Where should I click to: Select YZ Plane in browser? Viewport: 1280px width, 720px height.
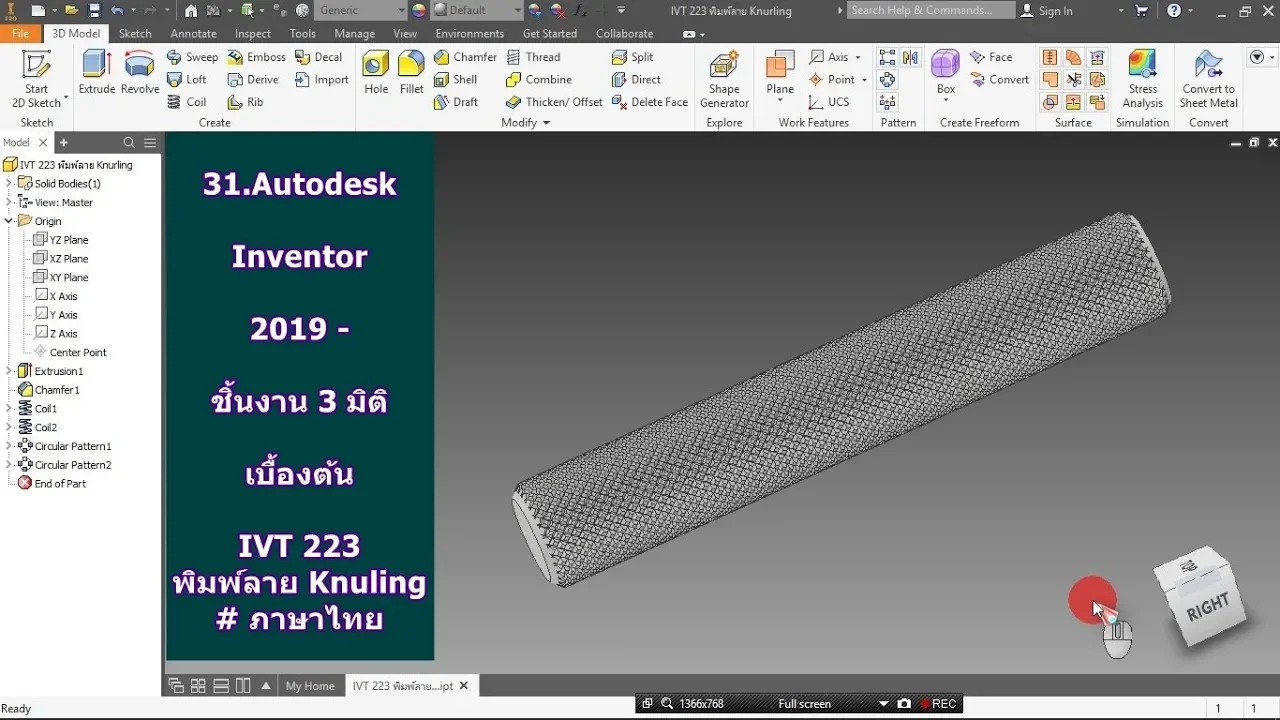coord(60,240)
